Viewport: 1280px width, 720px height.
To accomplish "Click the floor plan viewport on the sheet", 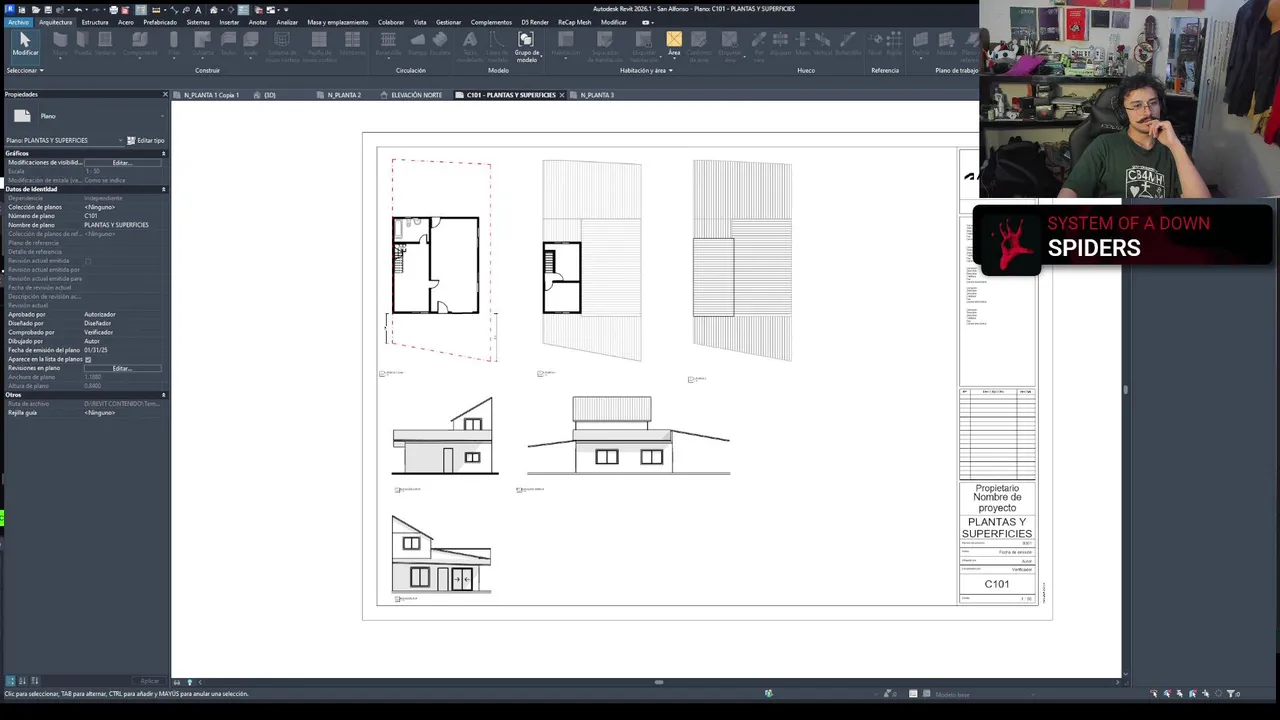I will pyautogui.click(x=436, y=265).
